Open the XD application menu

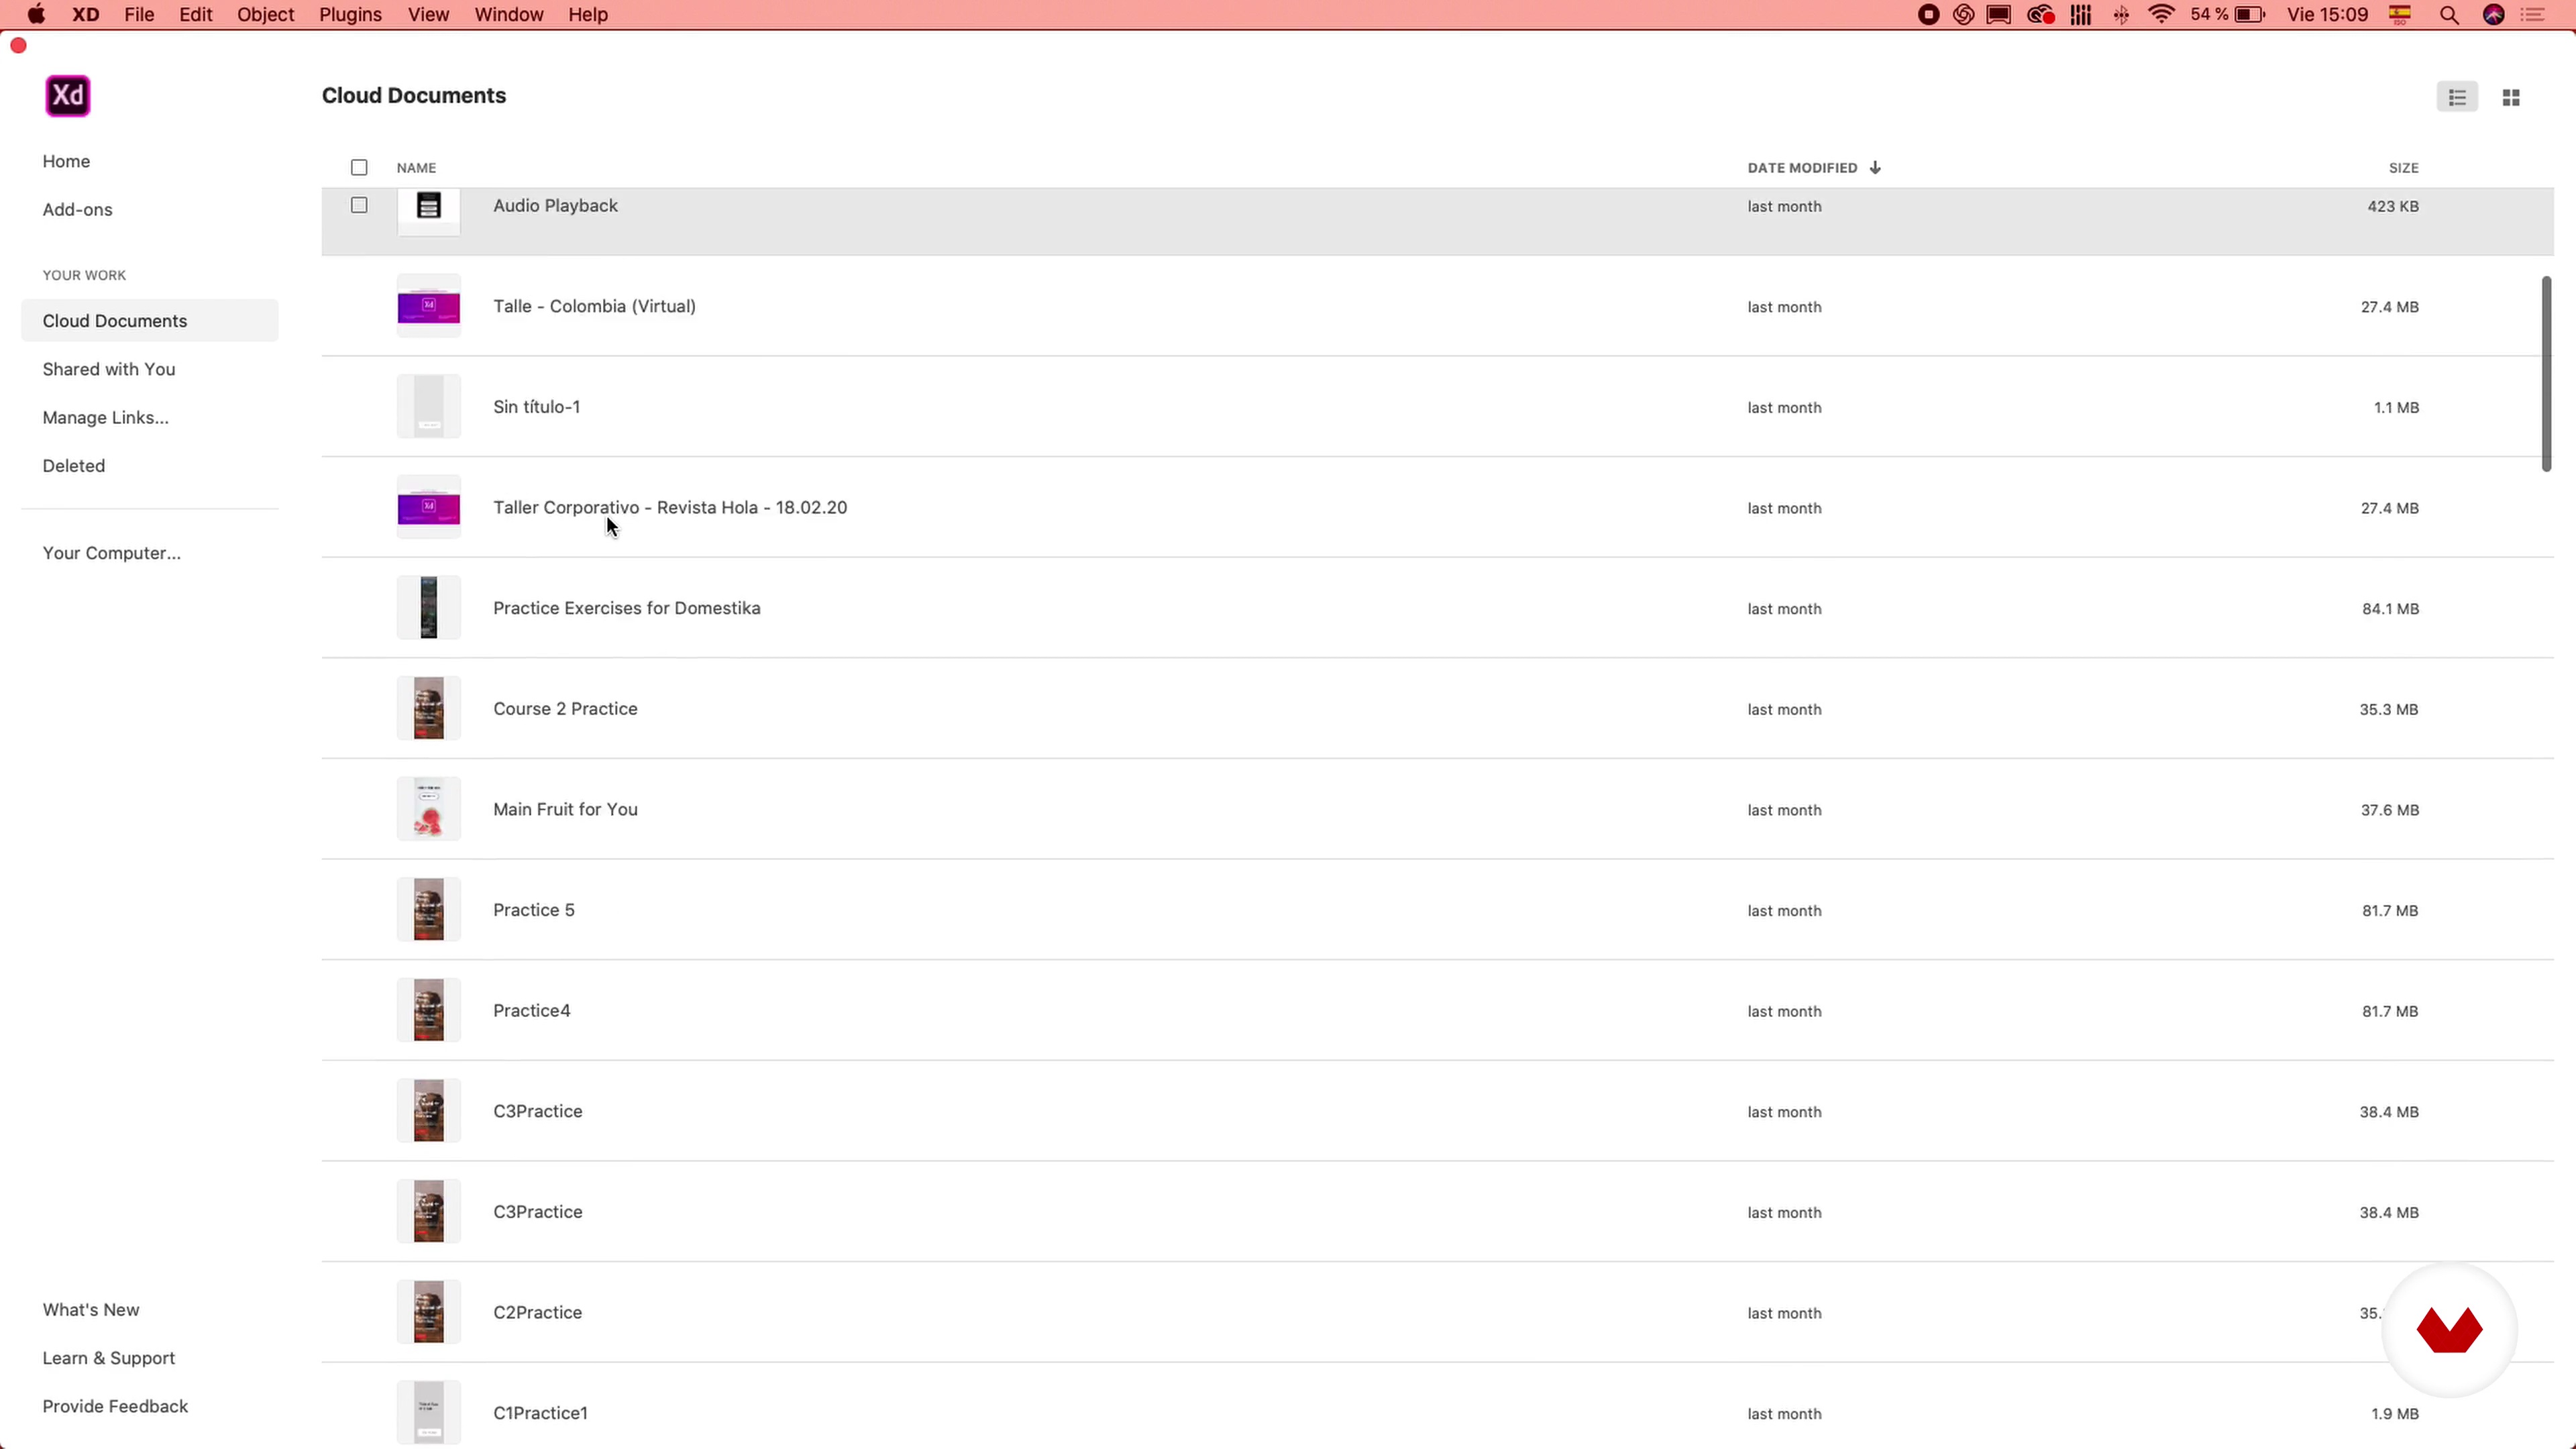(x=86, y=14)
